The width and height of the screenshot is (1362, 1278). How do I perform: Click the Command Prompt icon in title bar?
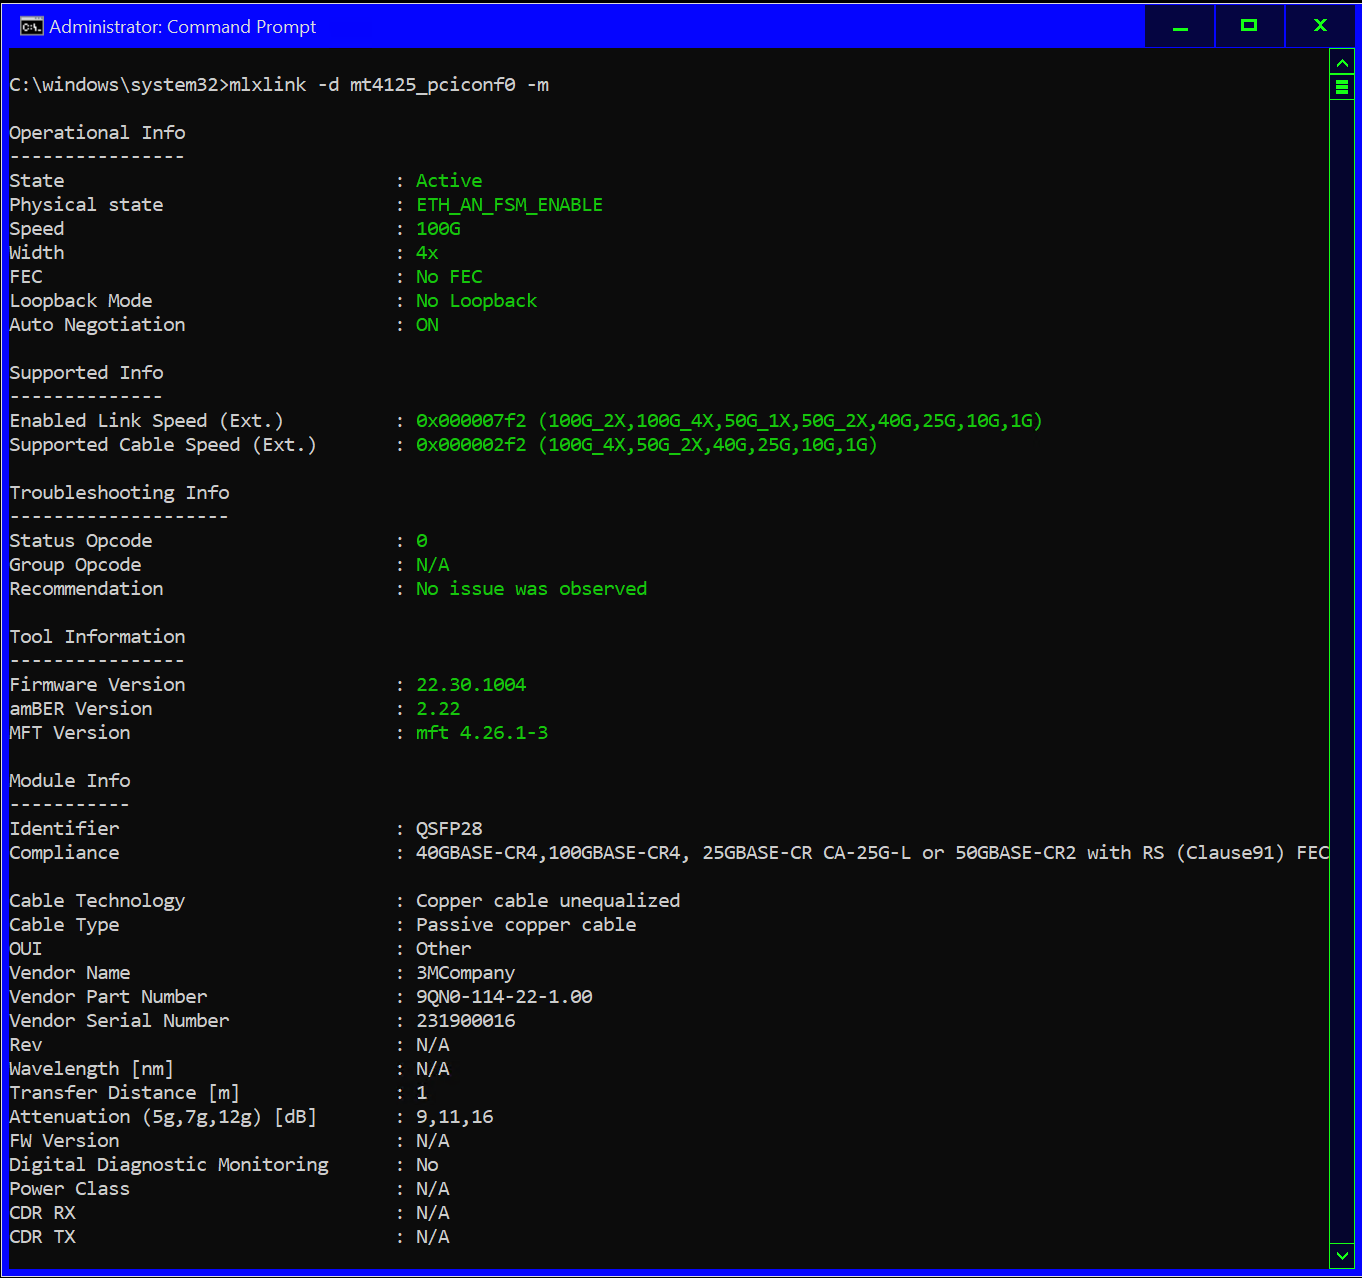31,26
